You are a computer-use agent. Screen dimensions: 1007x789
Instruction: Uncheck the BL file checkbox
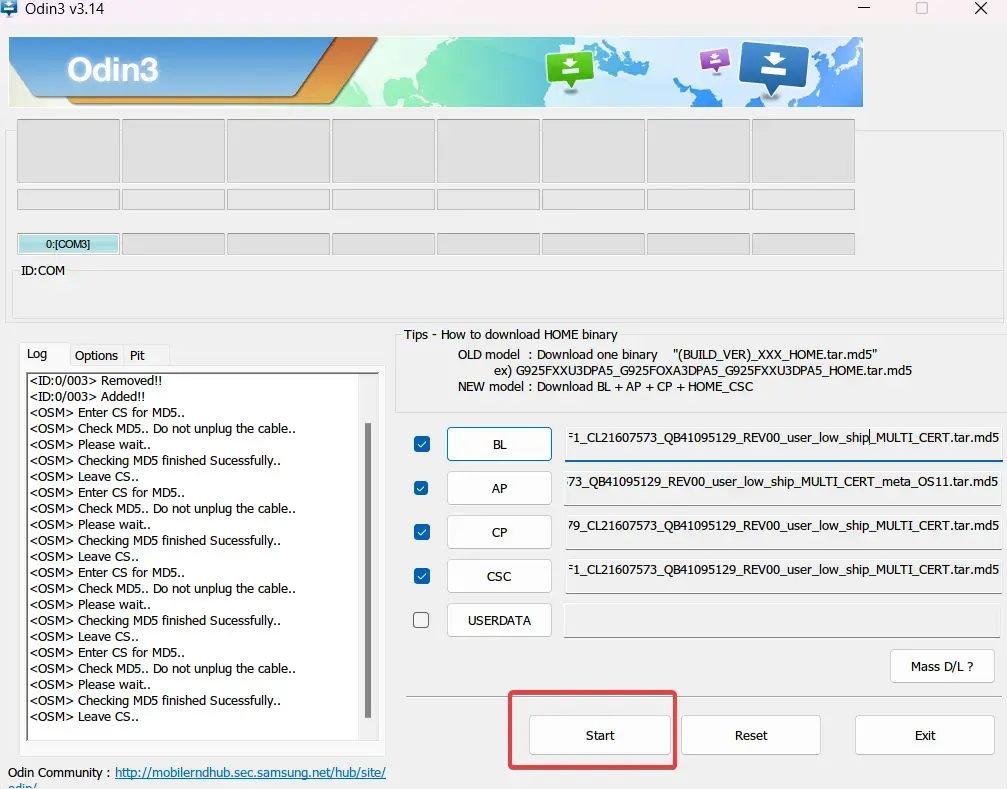(421, 444)
